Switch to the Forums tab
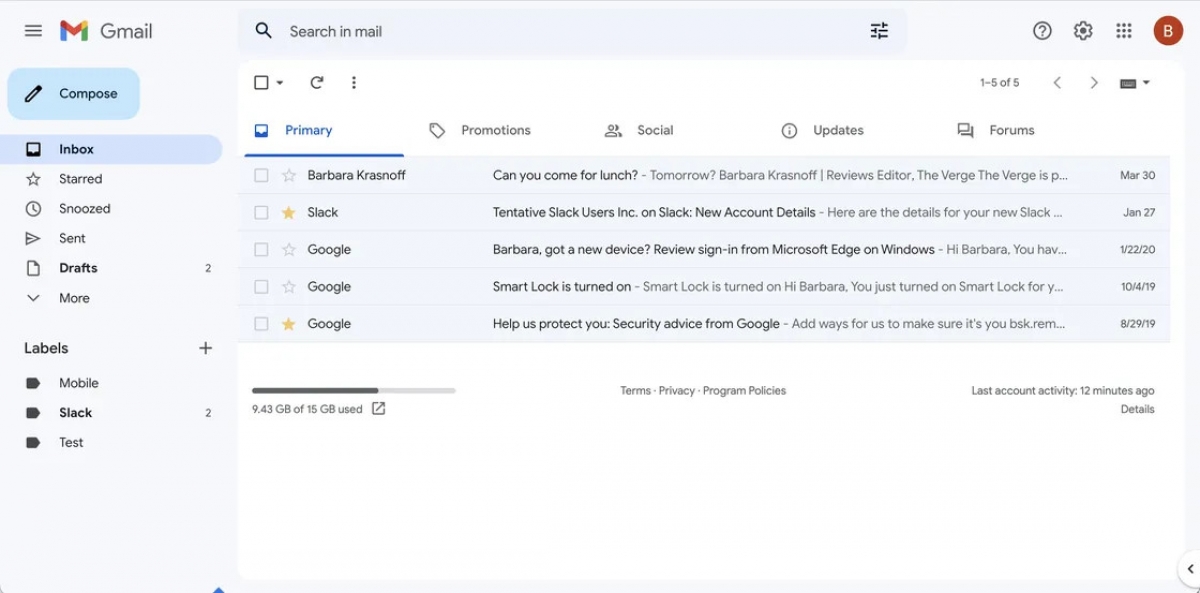This screenshot has width=1200, height=593. pos(1012,131)
